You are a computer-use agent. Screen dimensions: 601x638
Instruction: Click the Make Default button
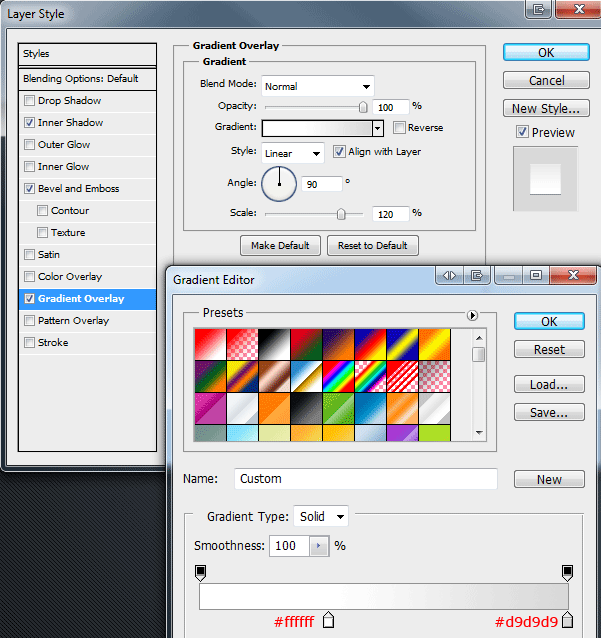(280, 245)
